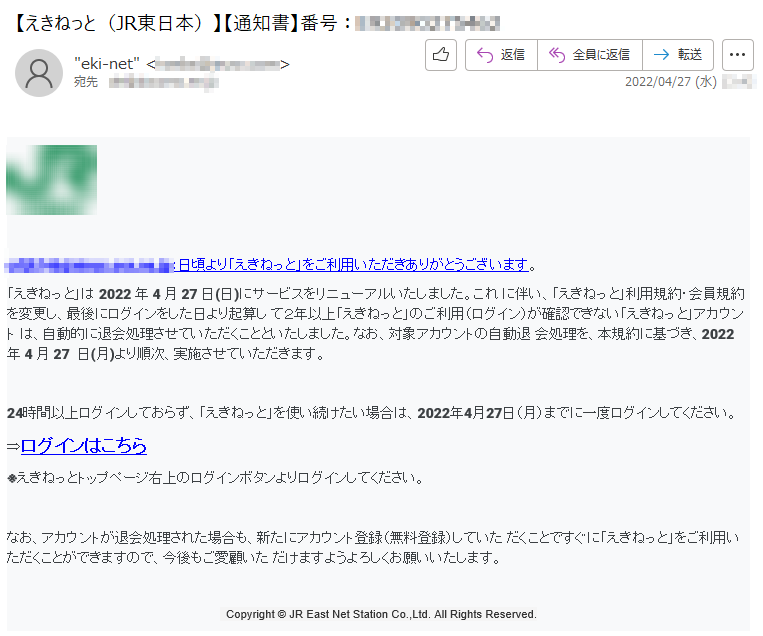Click the blue 日頃より「えきねっと」 greeting link
The height and width of the screenshot is (636, 763).
(x=354, y=264)
